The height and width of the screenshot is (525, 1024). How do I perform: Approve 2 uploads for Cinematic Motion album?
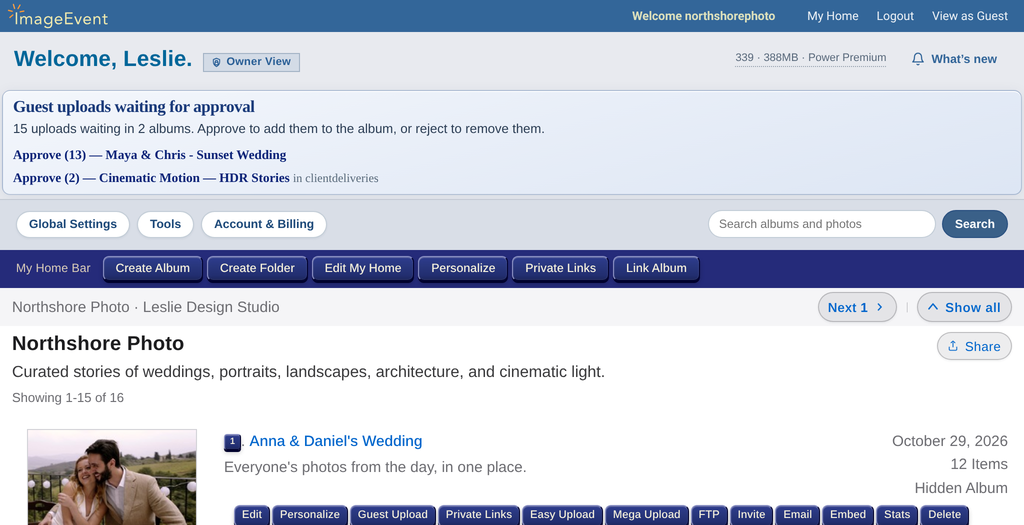click(151, 178)
